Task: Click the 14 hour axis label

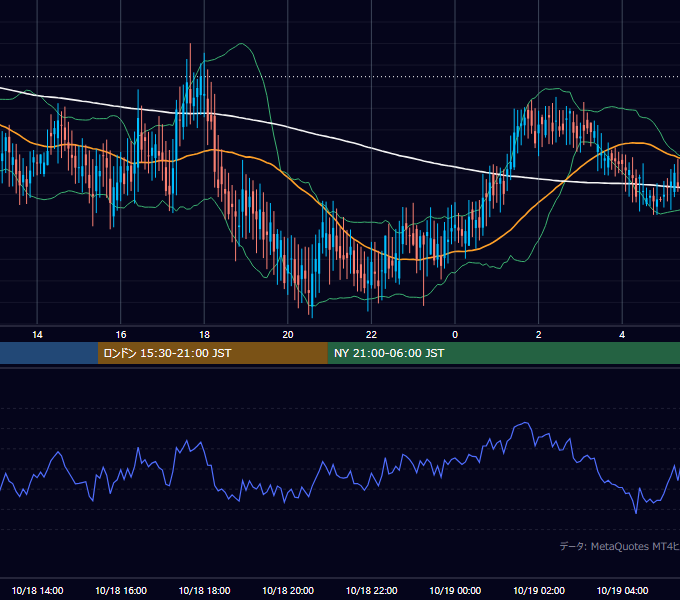Action: 37,335
